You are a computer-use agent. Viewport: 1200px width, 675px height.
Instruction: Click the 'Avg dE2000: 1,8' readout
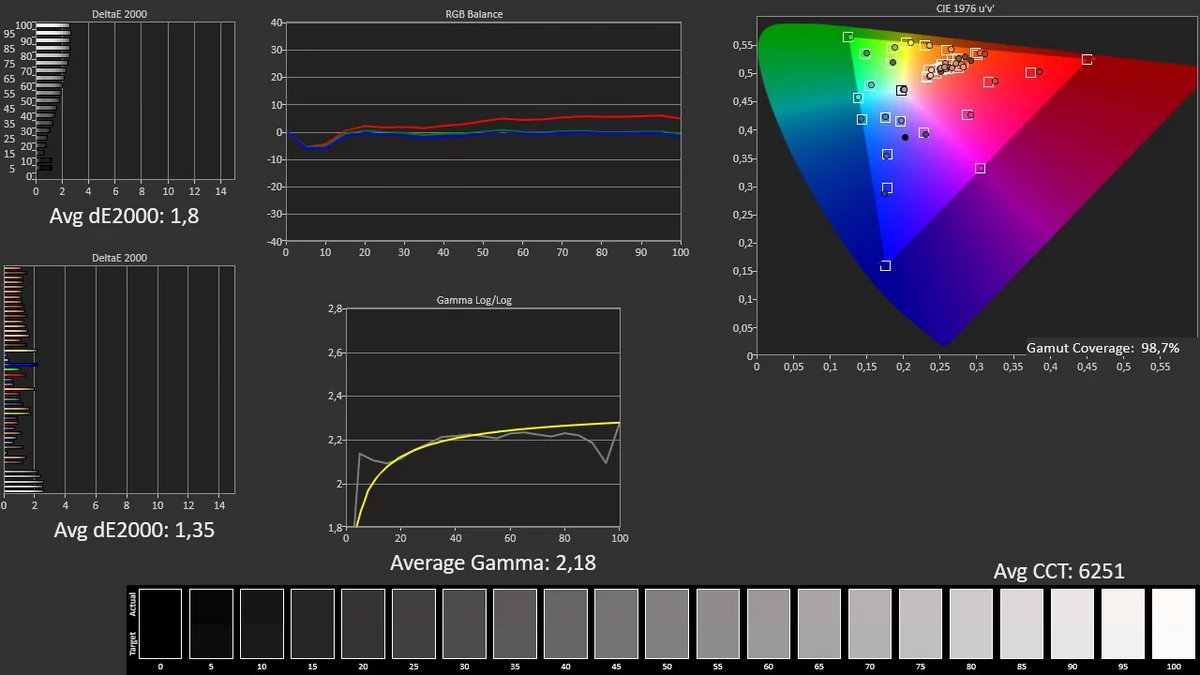124,215
